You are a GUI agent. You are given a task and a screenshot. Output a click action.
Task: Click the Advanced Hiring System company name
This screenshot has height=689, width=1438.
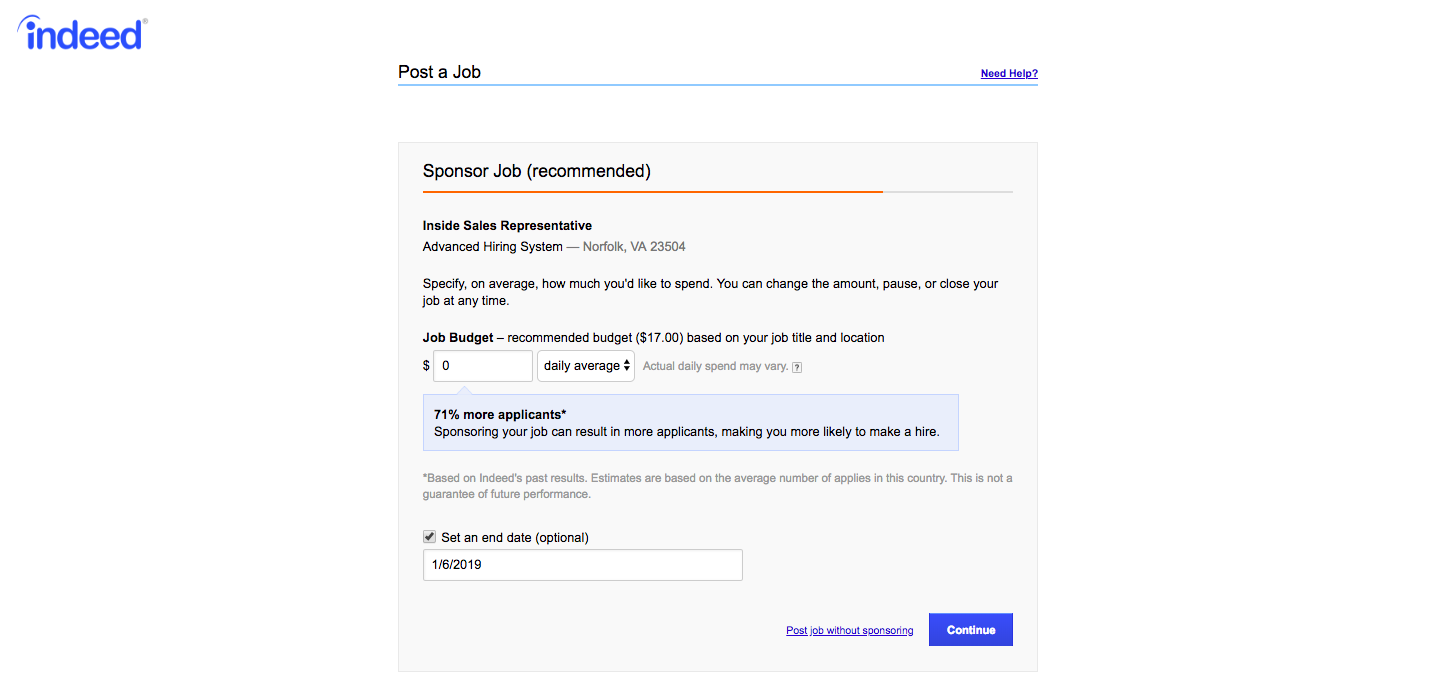(493, 247)
